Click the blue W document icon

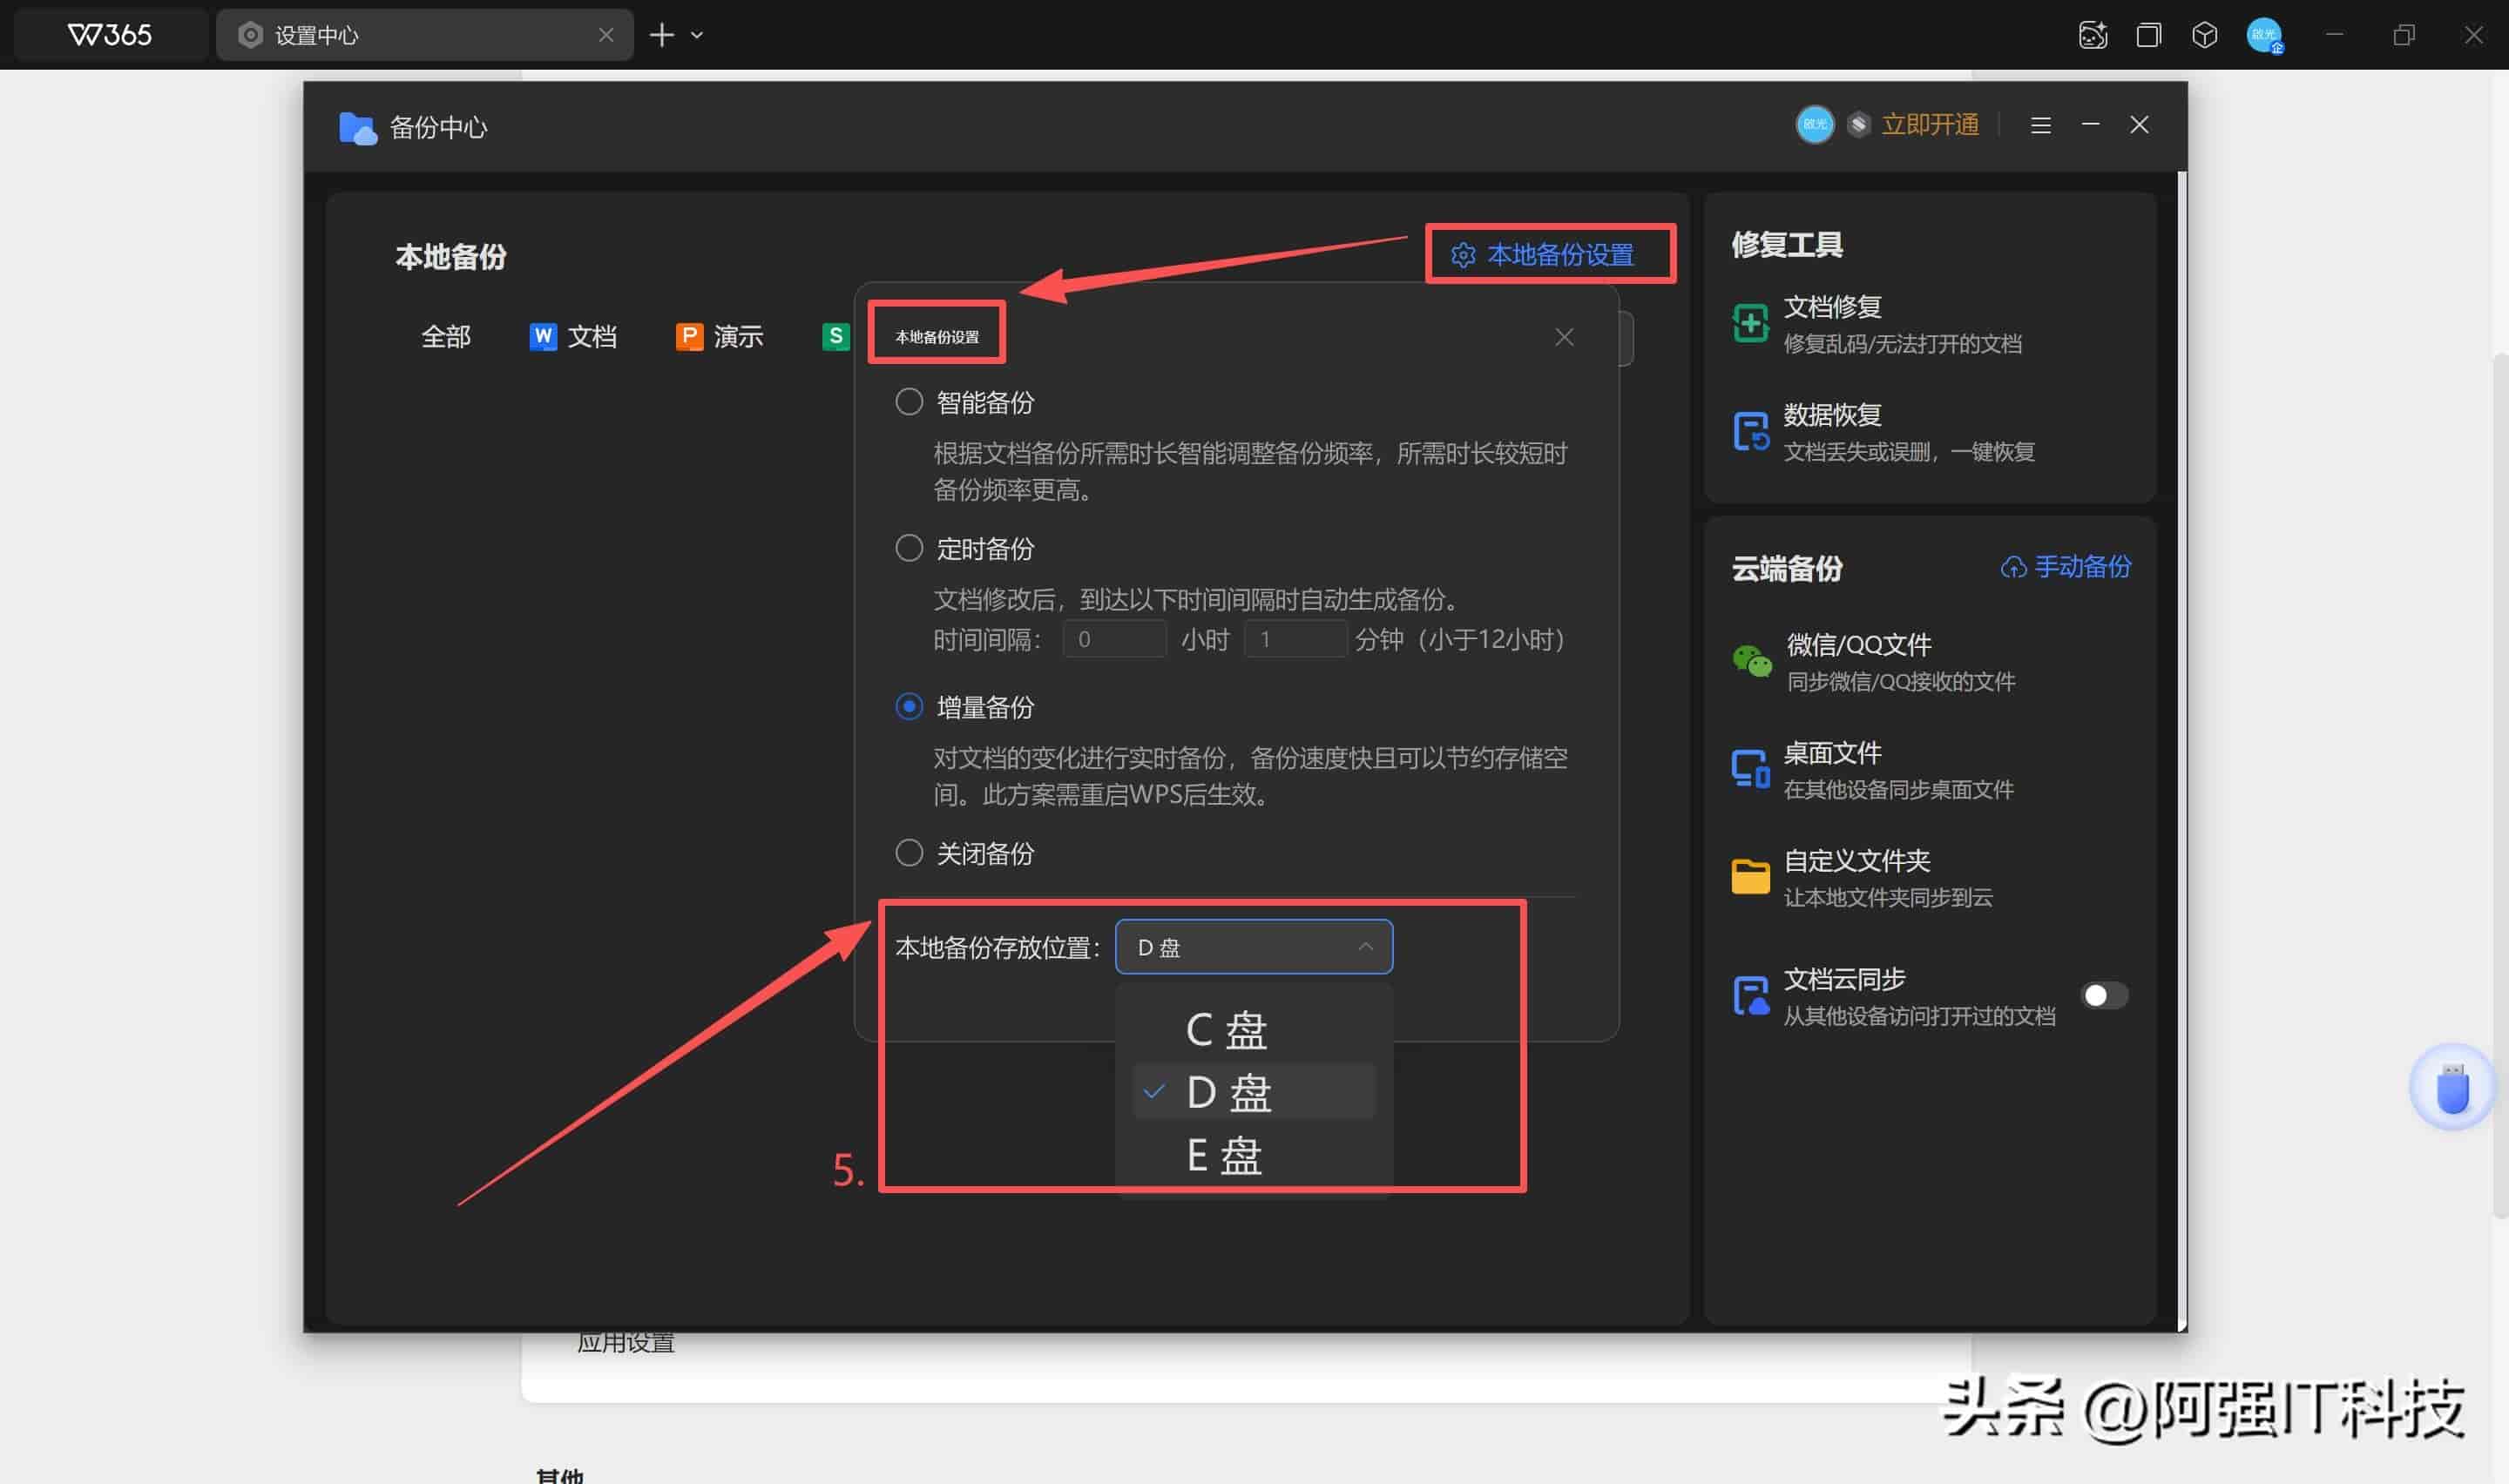click(542, 337)
